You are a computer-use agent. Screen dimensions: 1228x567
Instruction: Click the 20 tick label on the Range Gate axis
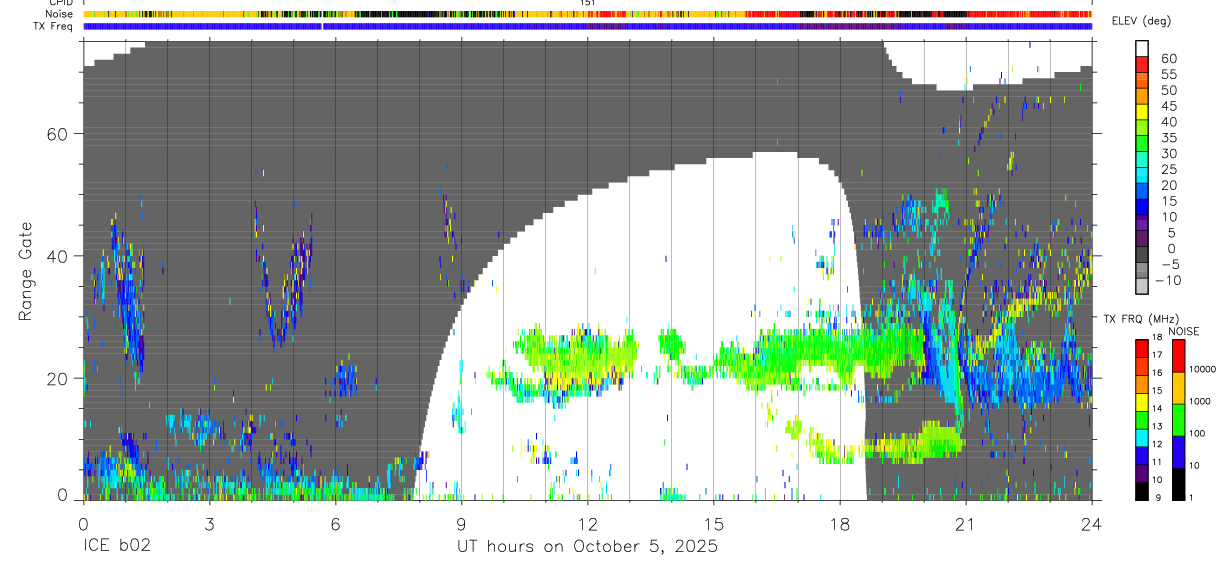pyautogui.click(x=58, y=378)
